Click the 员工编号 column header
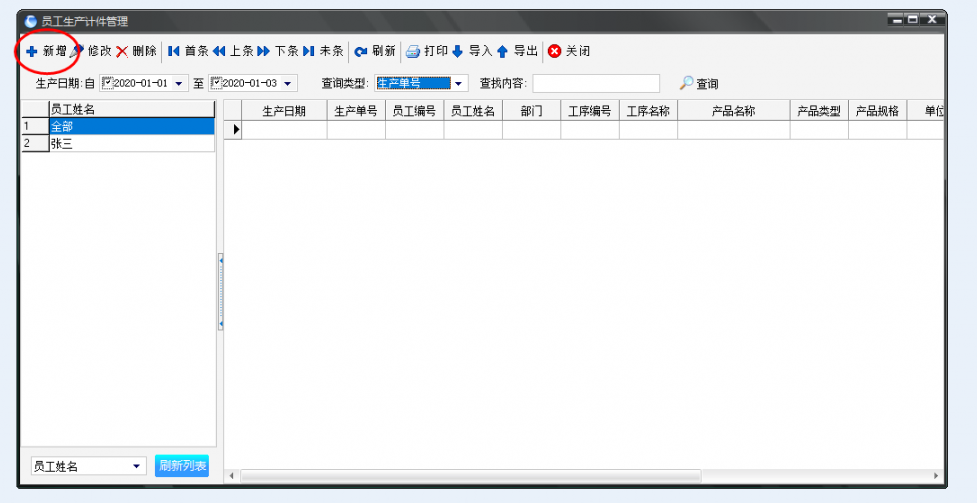The height and width of the screenshot is (503, 977). coord(414,111)
